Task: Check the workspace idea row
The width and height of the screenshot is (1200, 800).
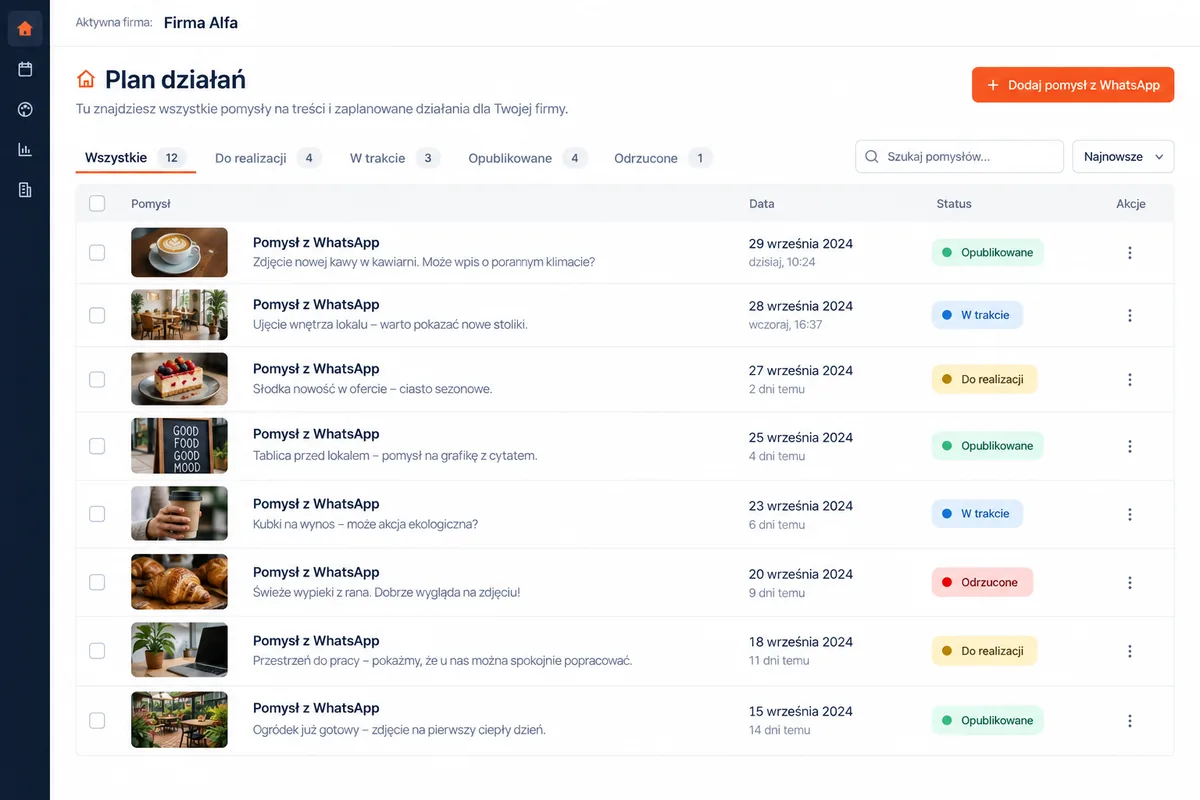Action: [x=97, y=651]
